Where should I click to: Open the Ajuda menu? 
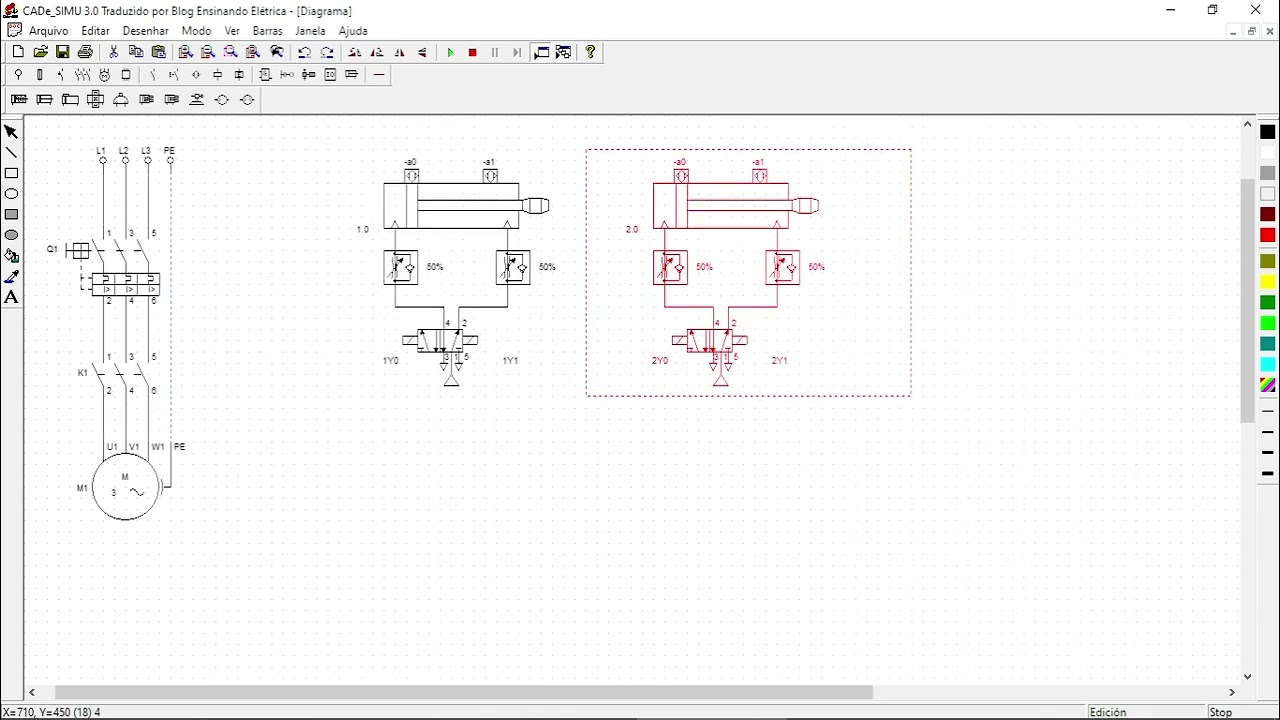(353, 31)
